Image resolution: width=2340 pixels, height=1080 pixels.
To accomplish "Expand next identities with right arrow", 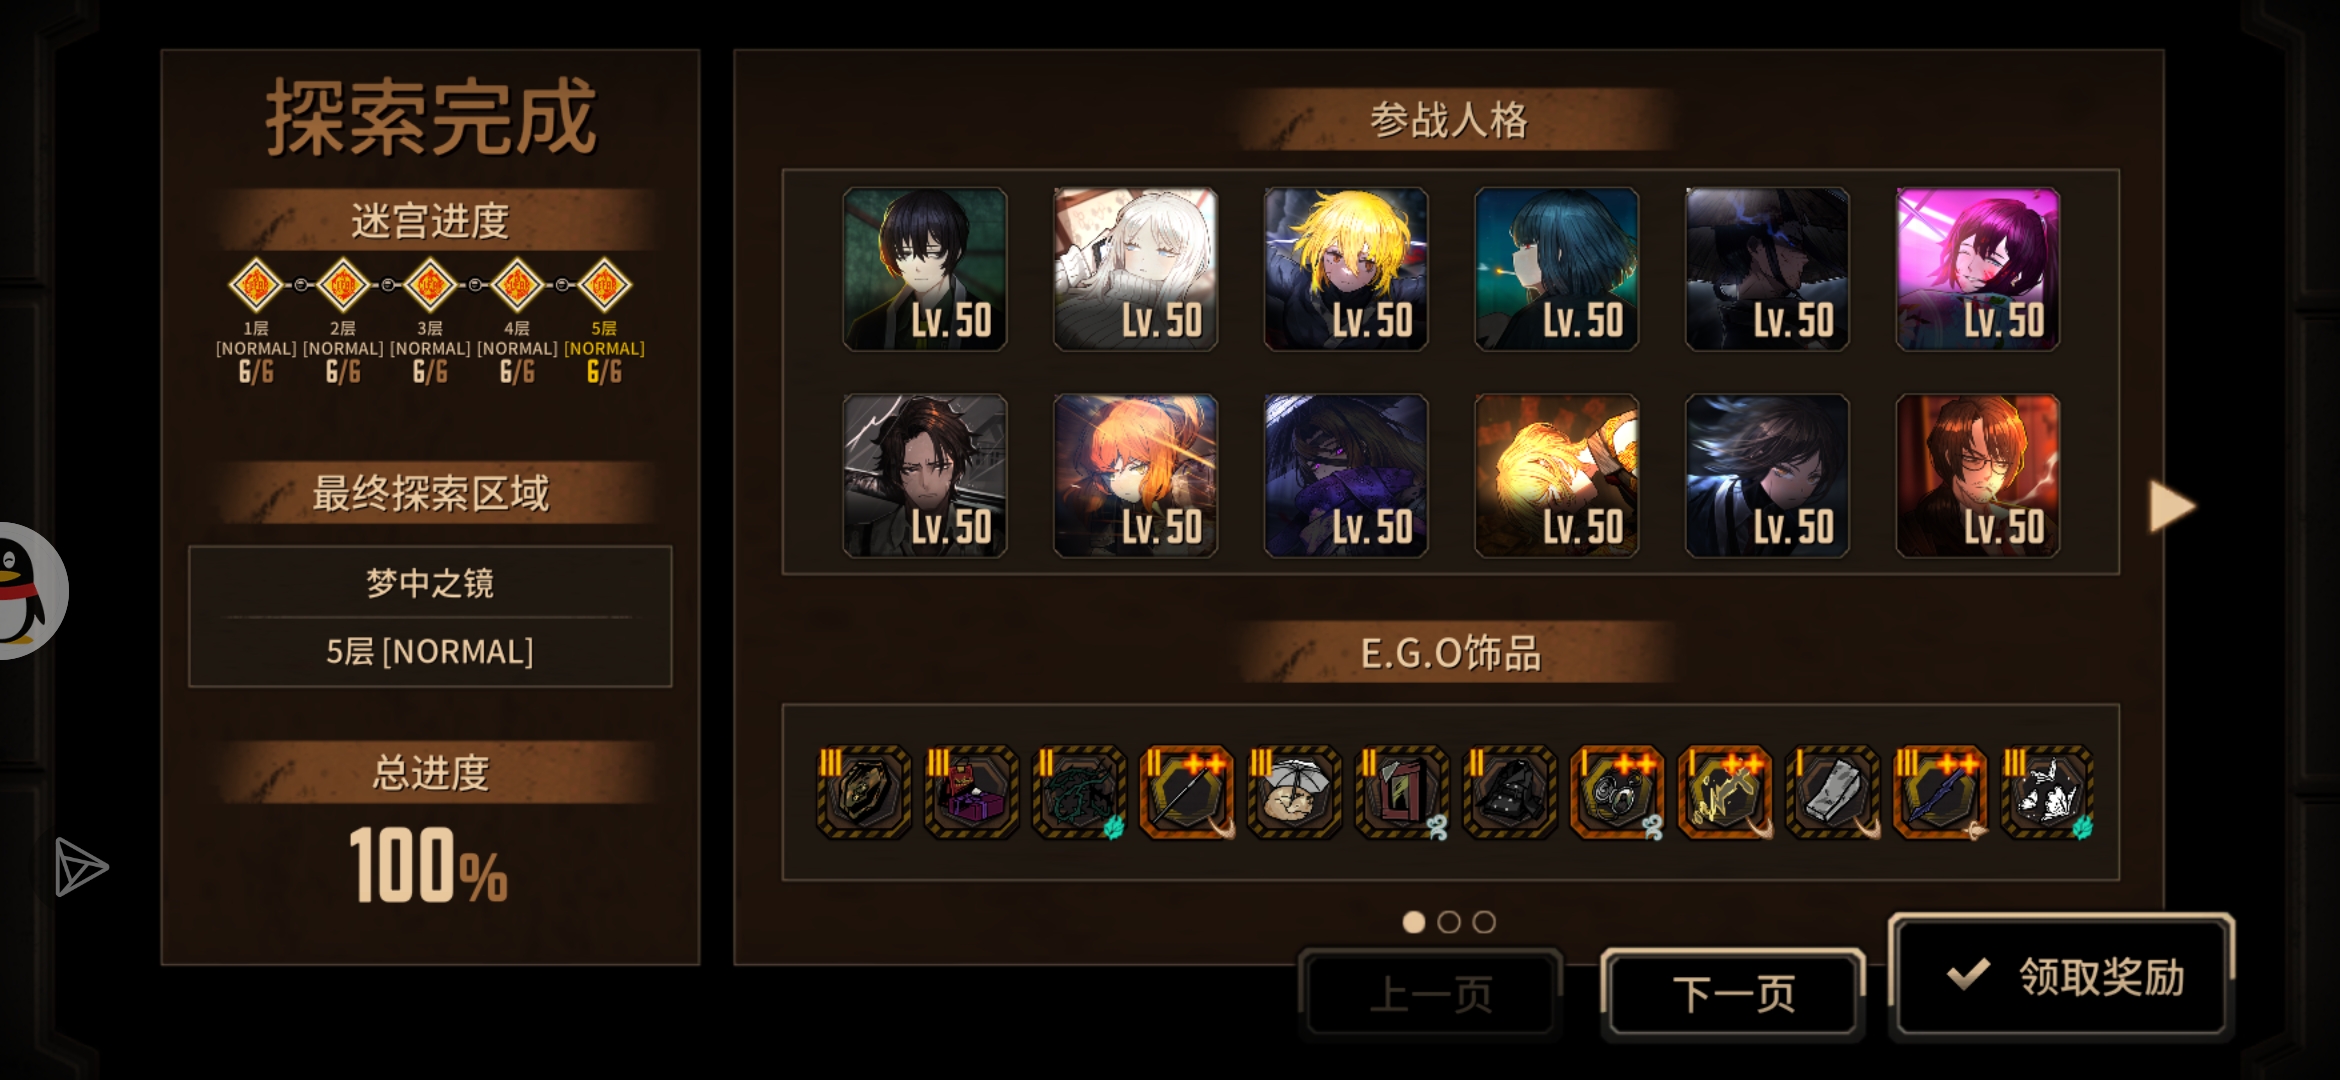I will (2172, 507).
